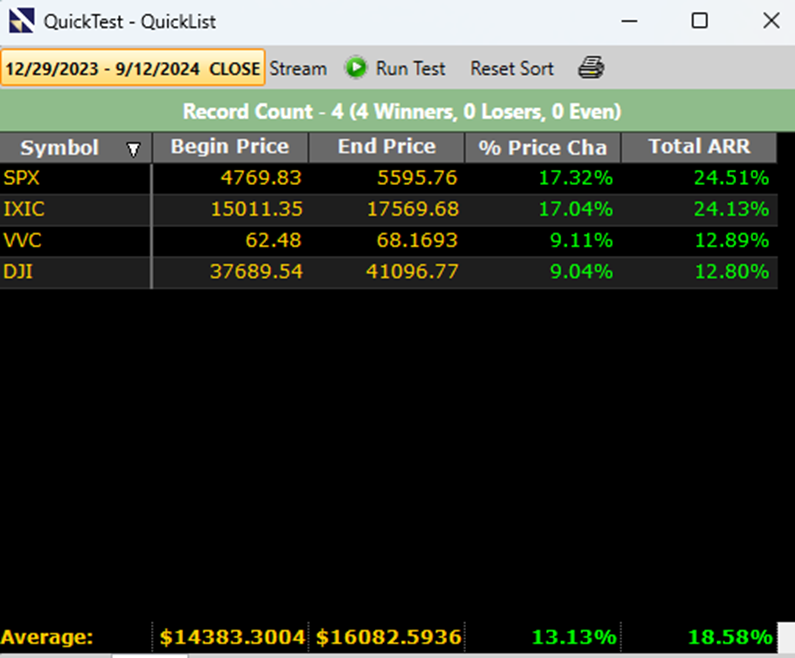The width and height of the screenshot is (795, 658).
Task: Open the 12/29/2023 - 9/12/2024 date range selector
Action: (132, 69)
